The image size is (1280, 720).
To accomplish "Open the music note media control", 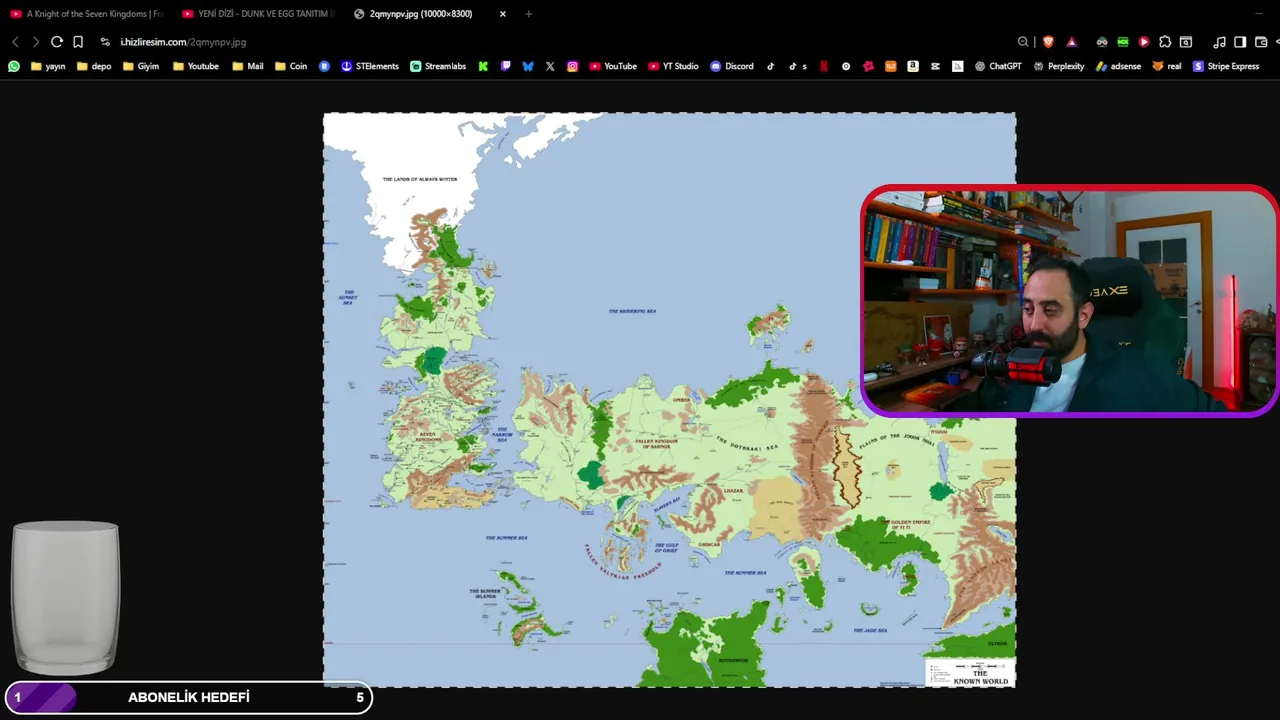I will point(1219,42).
